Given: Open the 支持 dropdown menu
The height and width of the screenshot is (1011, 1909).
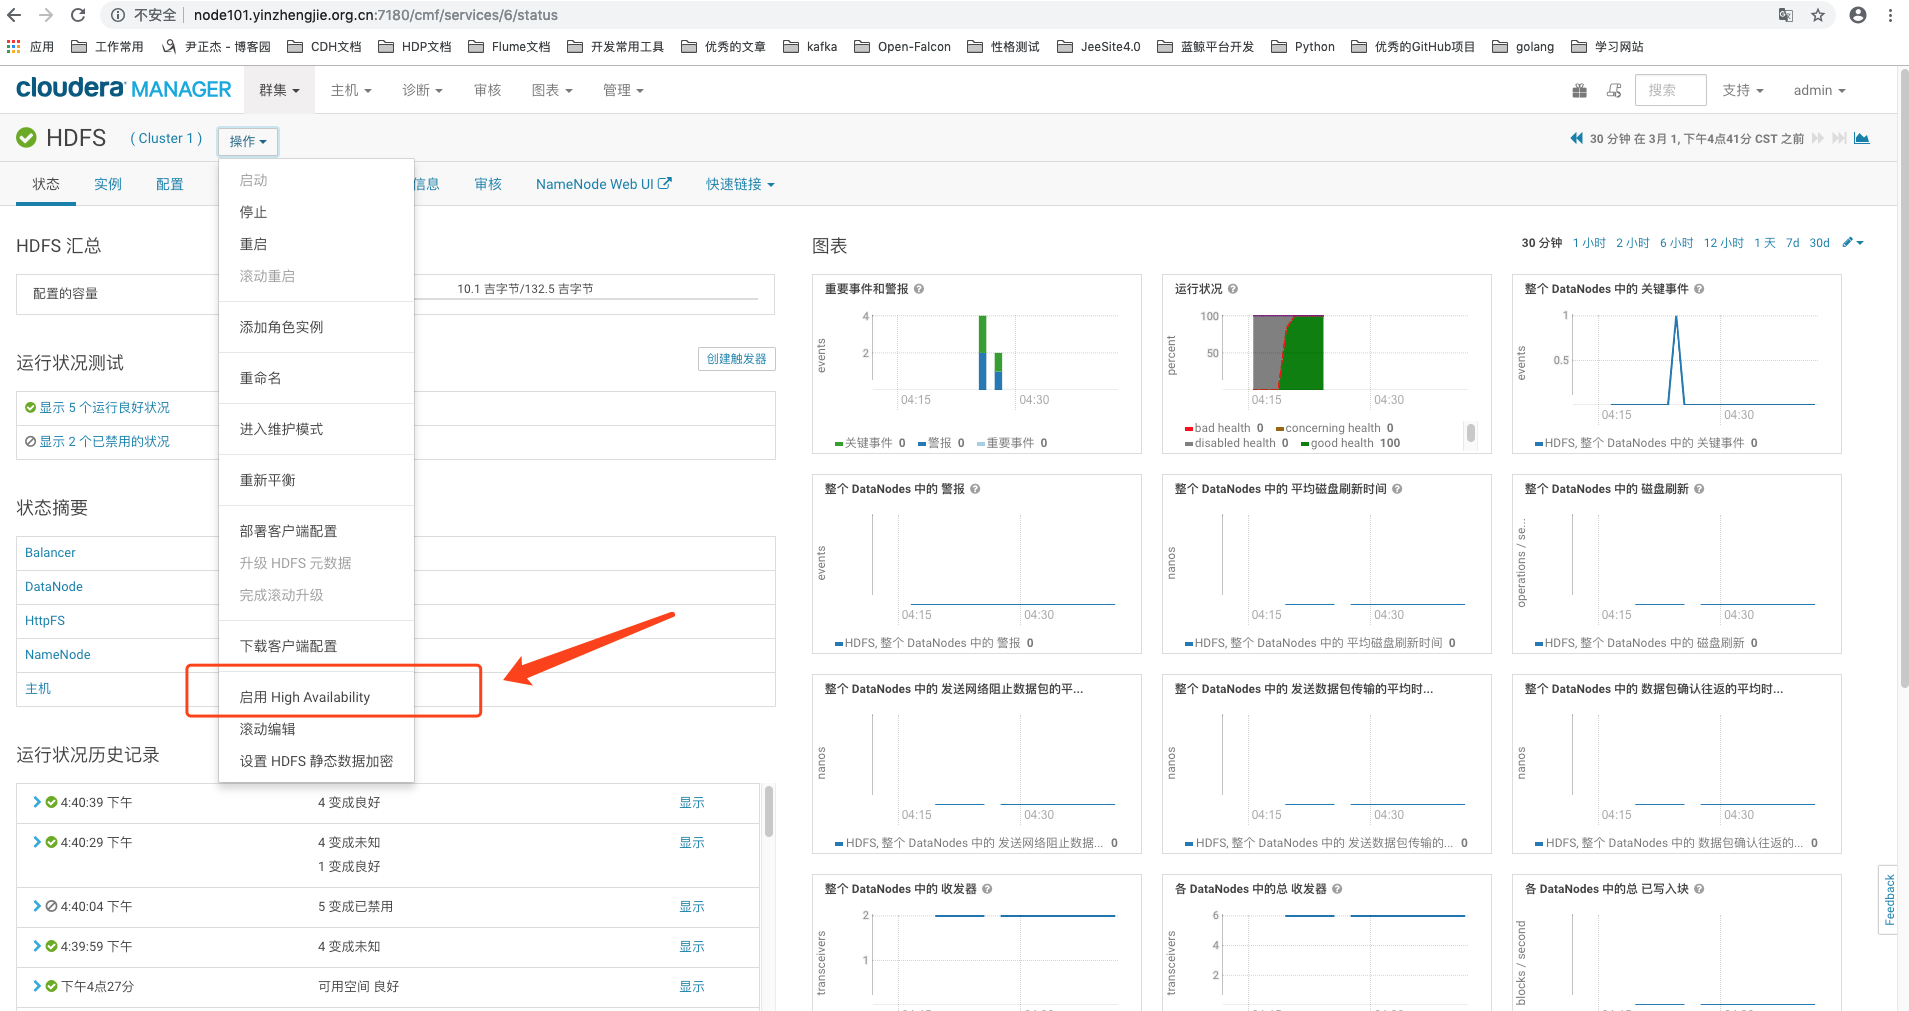Looking at the screenshot, I should coord(1742,90).
